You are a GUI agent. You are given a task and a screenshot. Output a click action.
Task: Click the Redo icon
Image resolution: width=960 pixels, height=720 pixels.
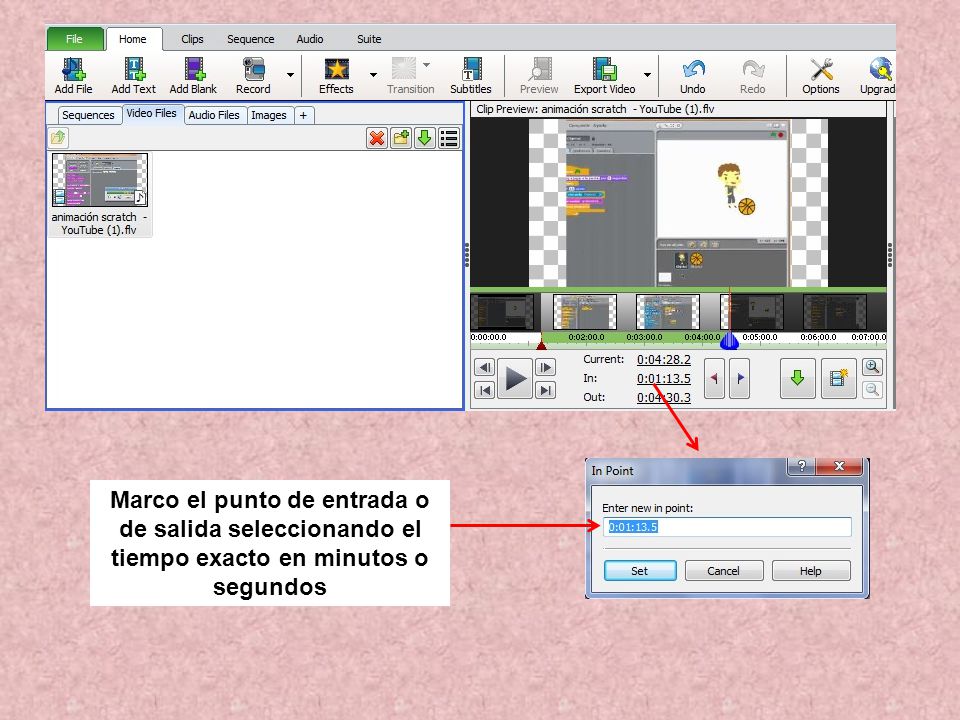(753, 69)
